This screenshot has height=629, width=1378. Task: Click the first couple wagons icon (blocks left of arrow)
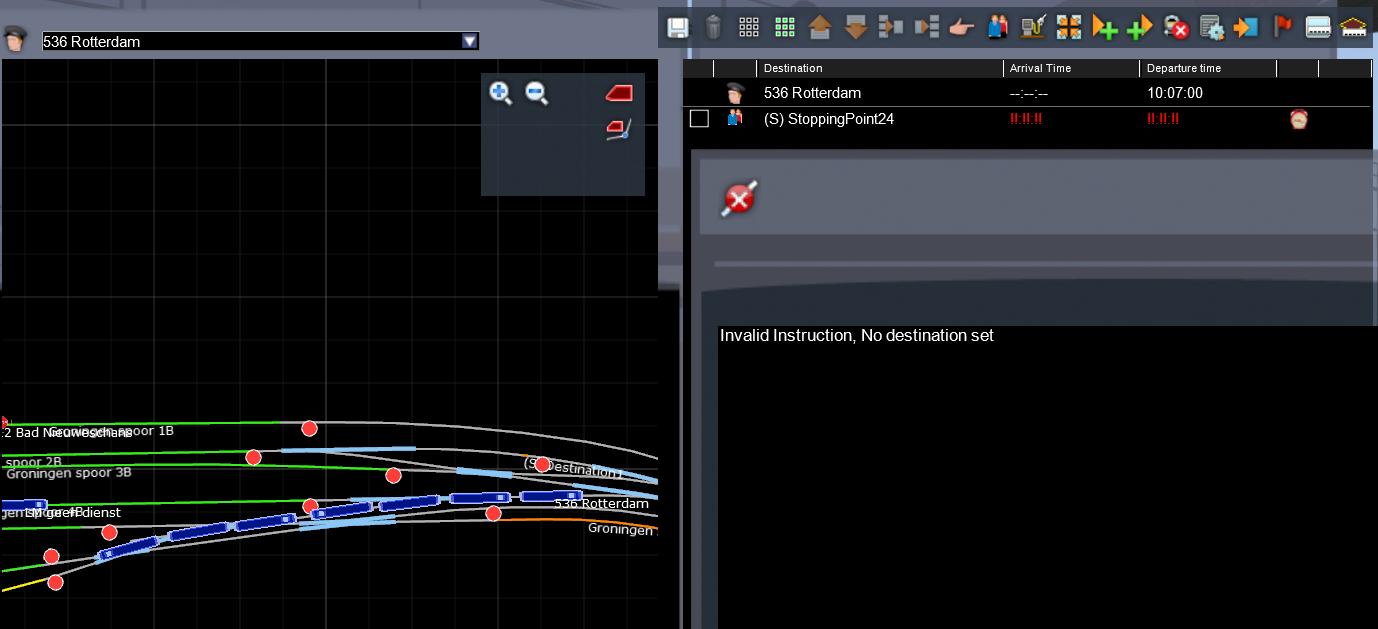(891, 27)
